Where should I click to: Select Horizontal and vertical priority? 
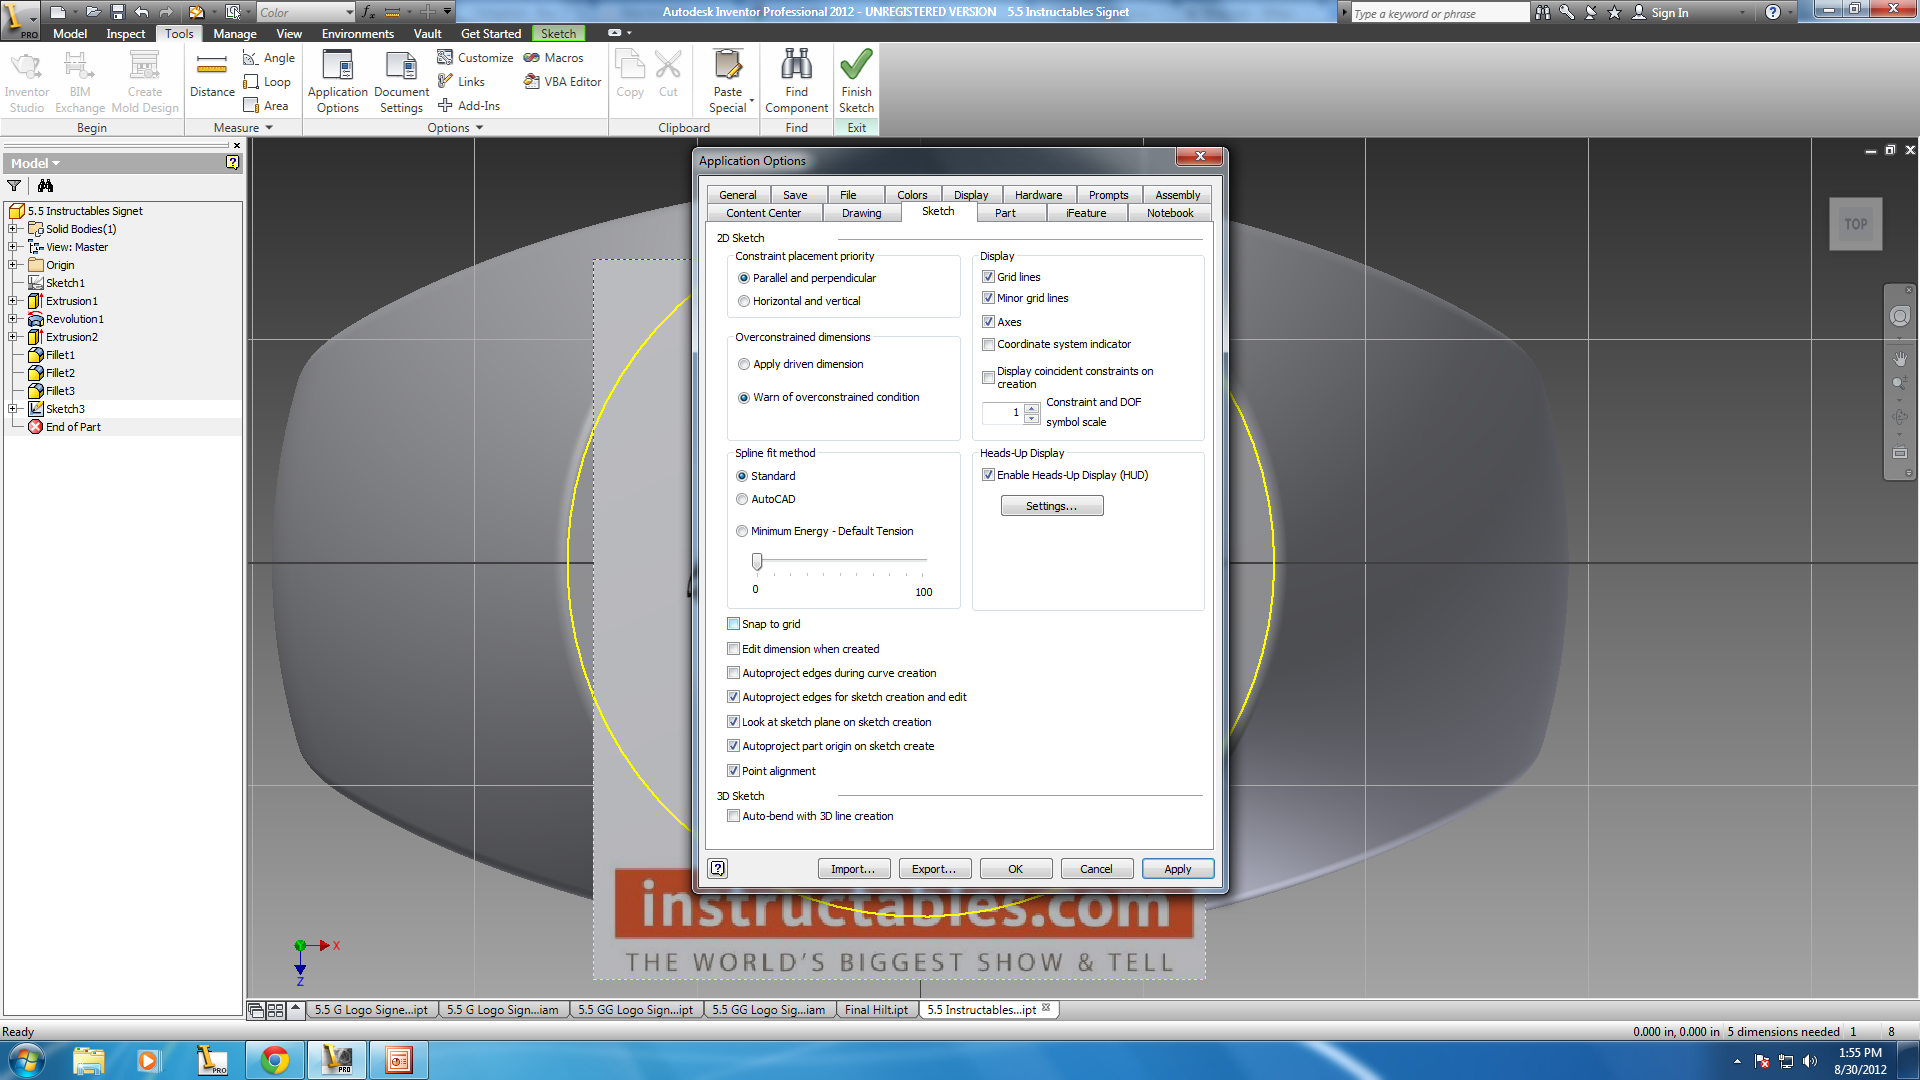coord(744,301)
